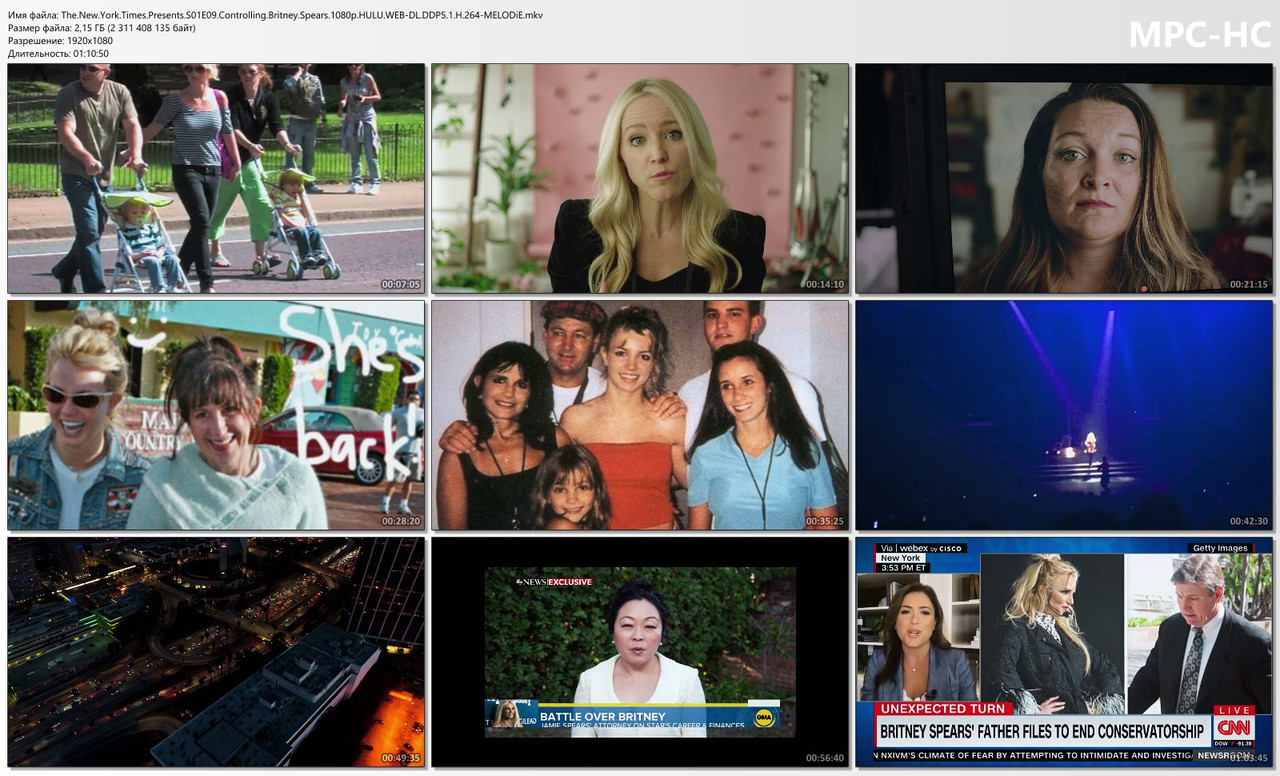Open the thumbnail with "She's back" handwriting
Viewport: 1280px width, 776px height.
pos(216,415)
